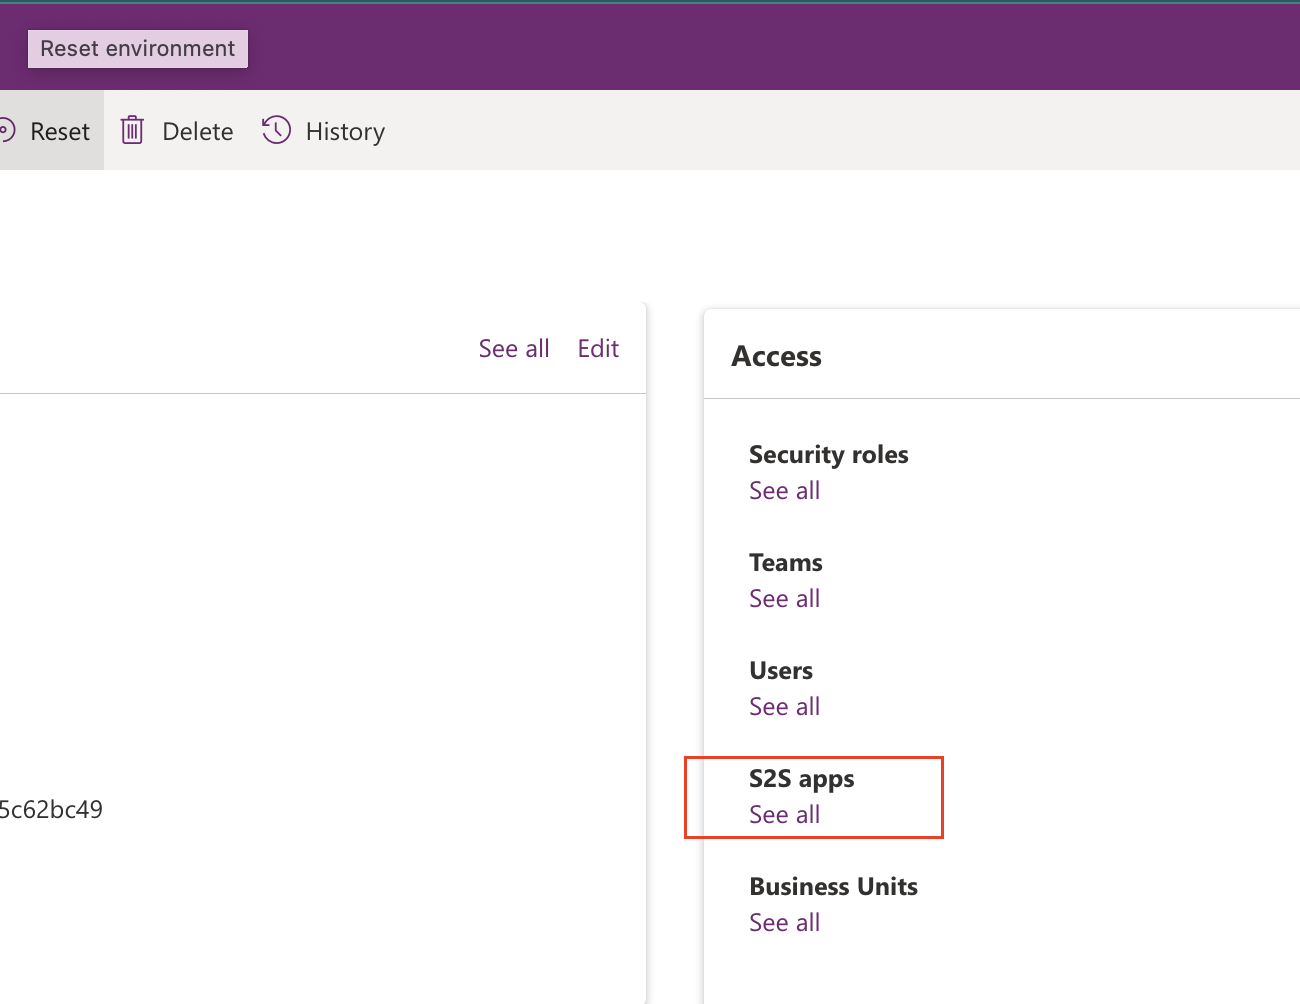1300x1004 pixels.
Task: Open See all under Users
Action: [785, 706]
